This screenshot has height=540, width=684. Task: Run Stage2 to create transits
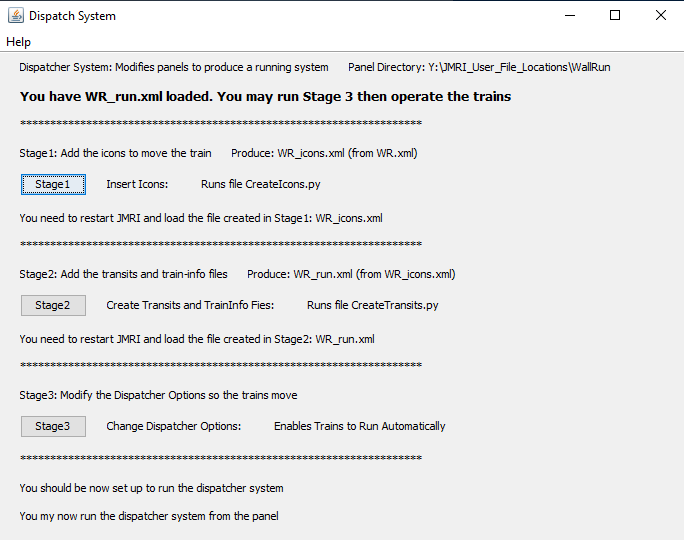(x=53, y=305)
